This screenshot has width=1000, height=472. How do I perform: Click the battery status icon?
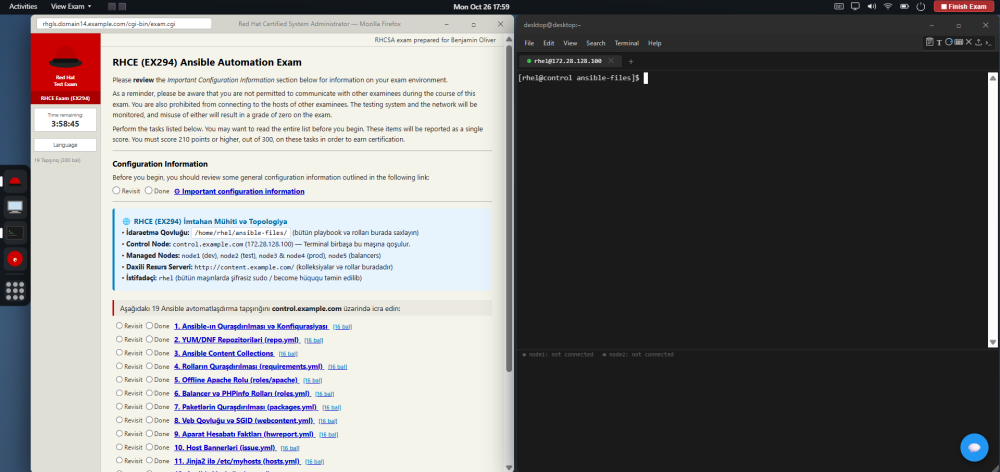[x=904, y=6]
